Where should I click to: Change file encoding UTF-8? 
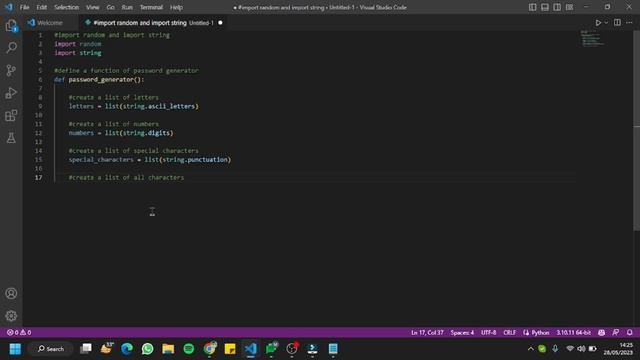coord(489,333)
